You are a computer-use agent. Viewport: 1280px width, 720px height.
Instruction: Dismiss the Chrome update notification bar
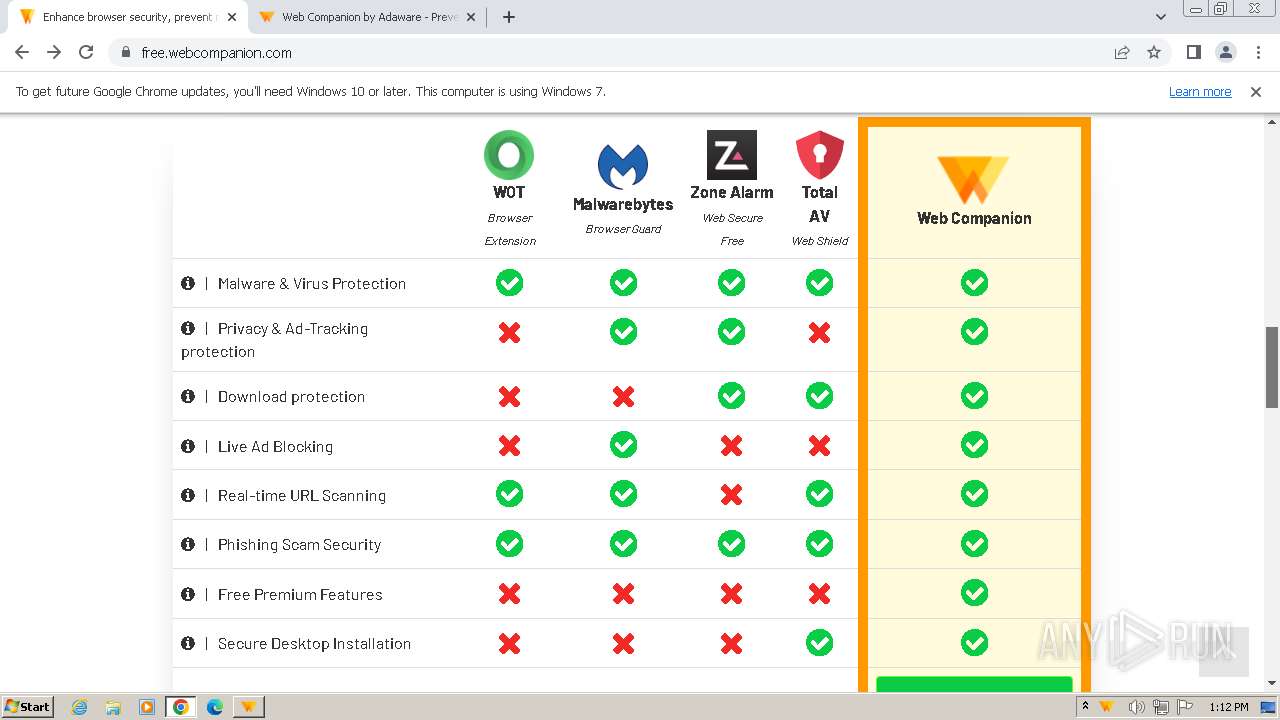click(x=1256, y=92)
